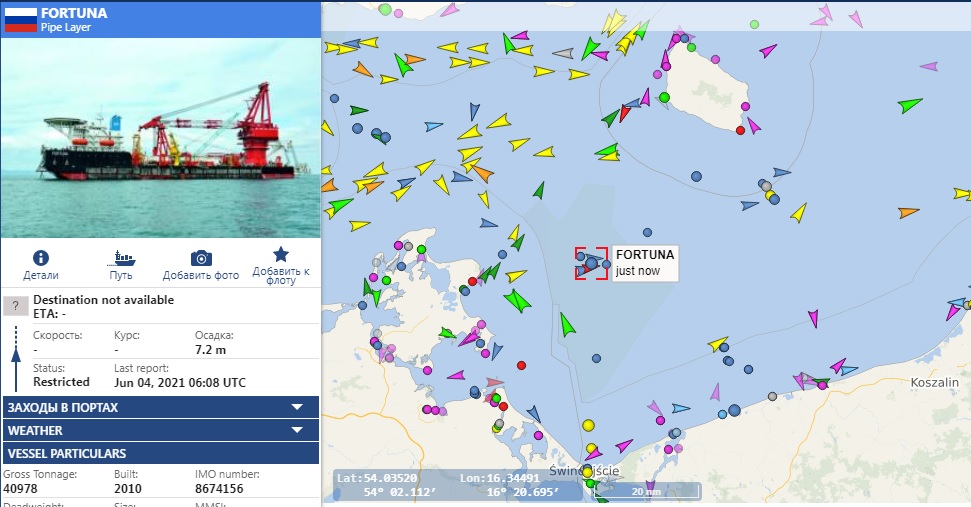Viewport: 971px width, 507px height.
Task: Add vessel with Добавить к флоту star
Action: [x=281, y=254]
